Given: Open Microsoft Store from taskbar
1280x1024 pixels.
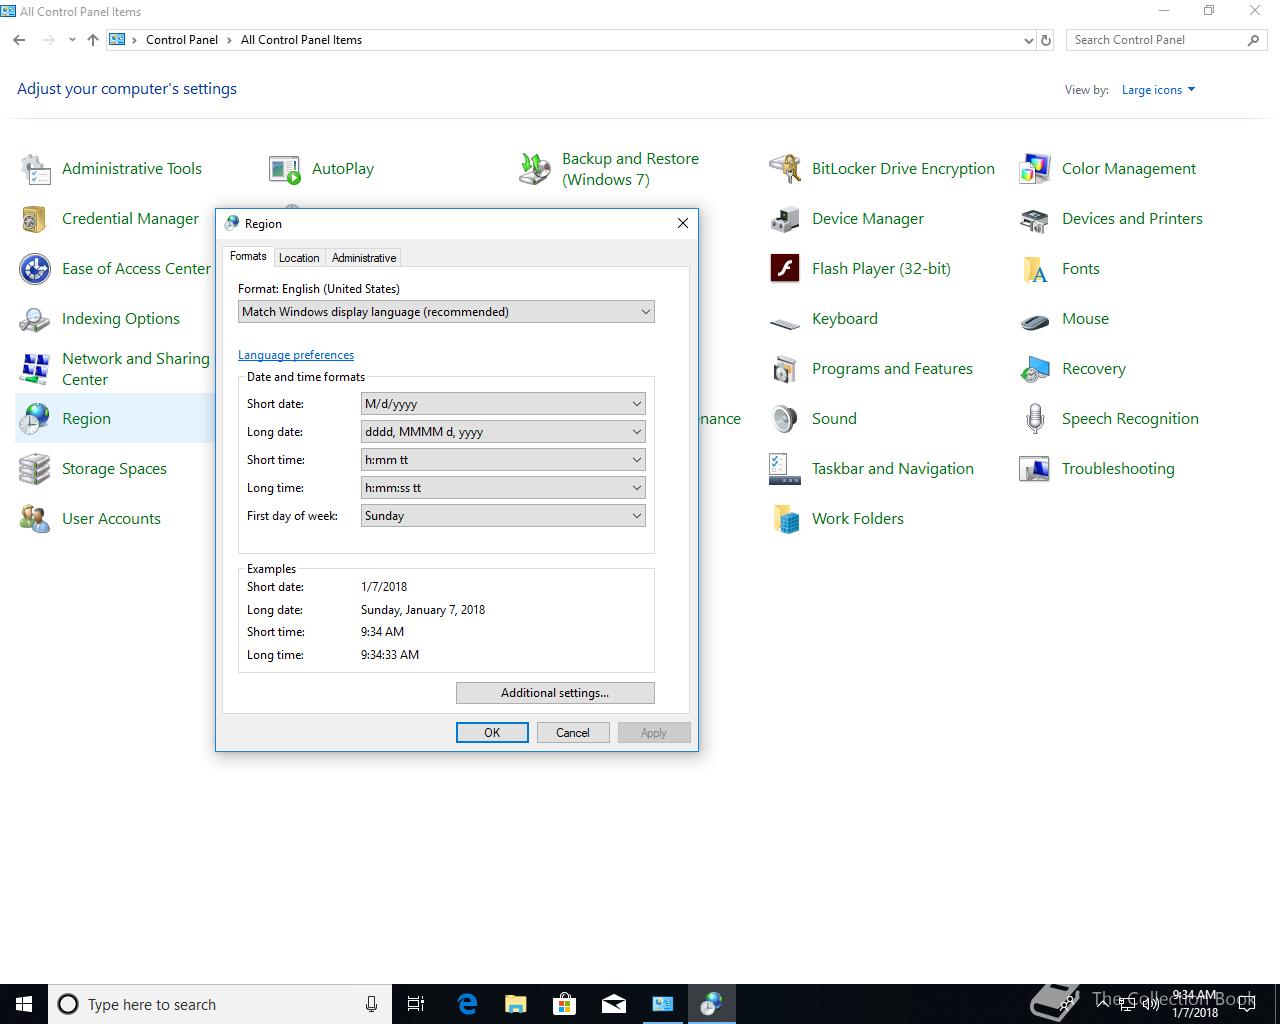Looking at the screenshot, I should pos(565,1004).
